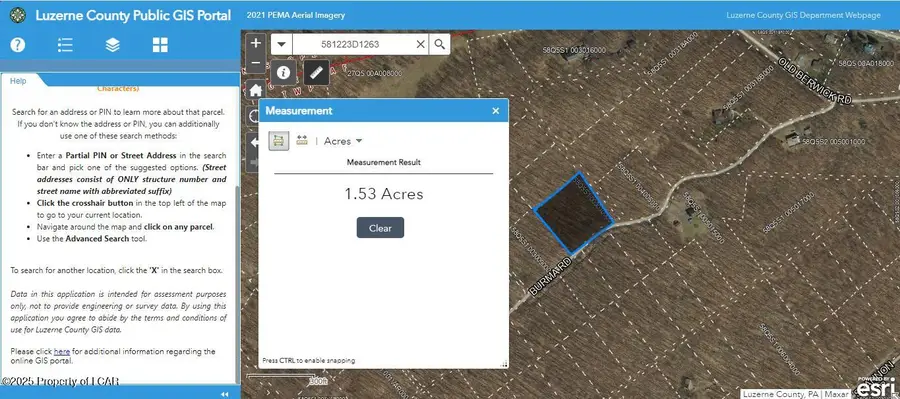Screen dimensions: 900x399
Task: Open the search source dropdown arrow
Action: click(281, 44)
